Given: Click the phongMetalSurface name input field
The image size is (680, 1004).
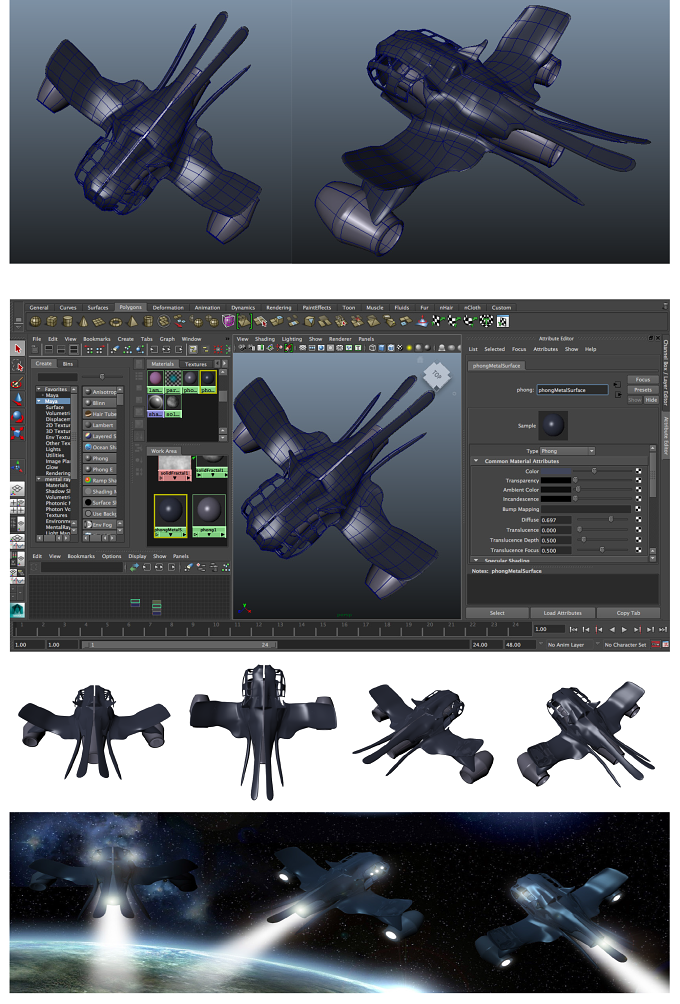Looking at the screenshot, I should [572, 389].
